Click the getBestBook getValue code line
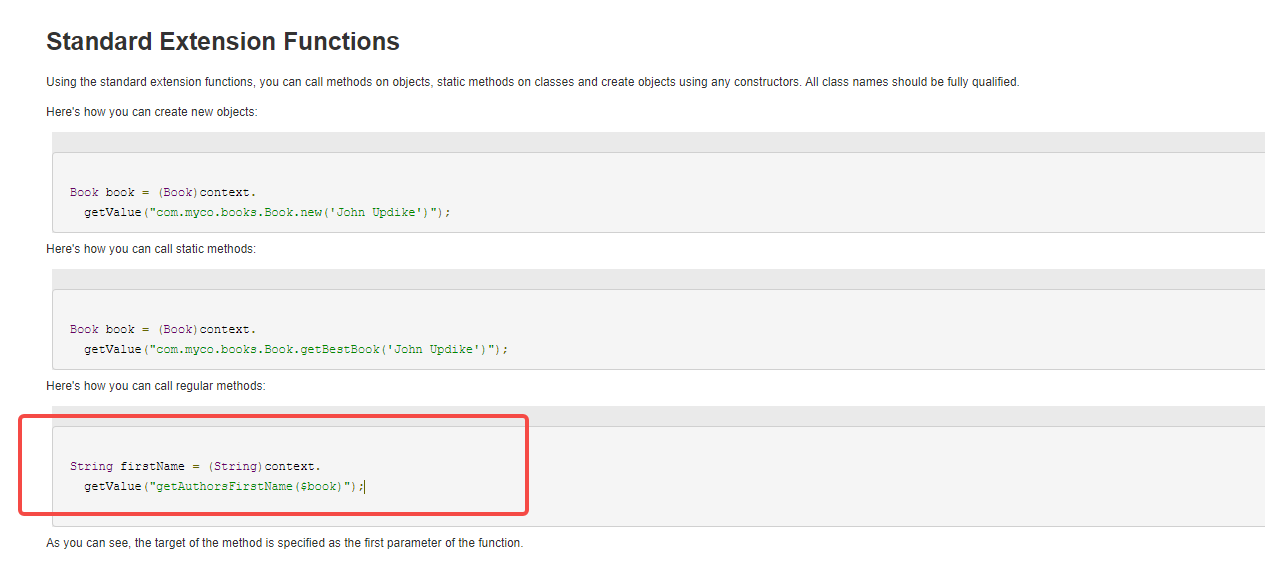The width and height of the screenshot is (1265, 561). 296,349
